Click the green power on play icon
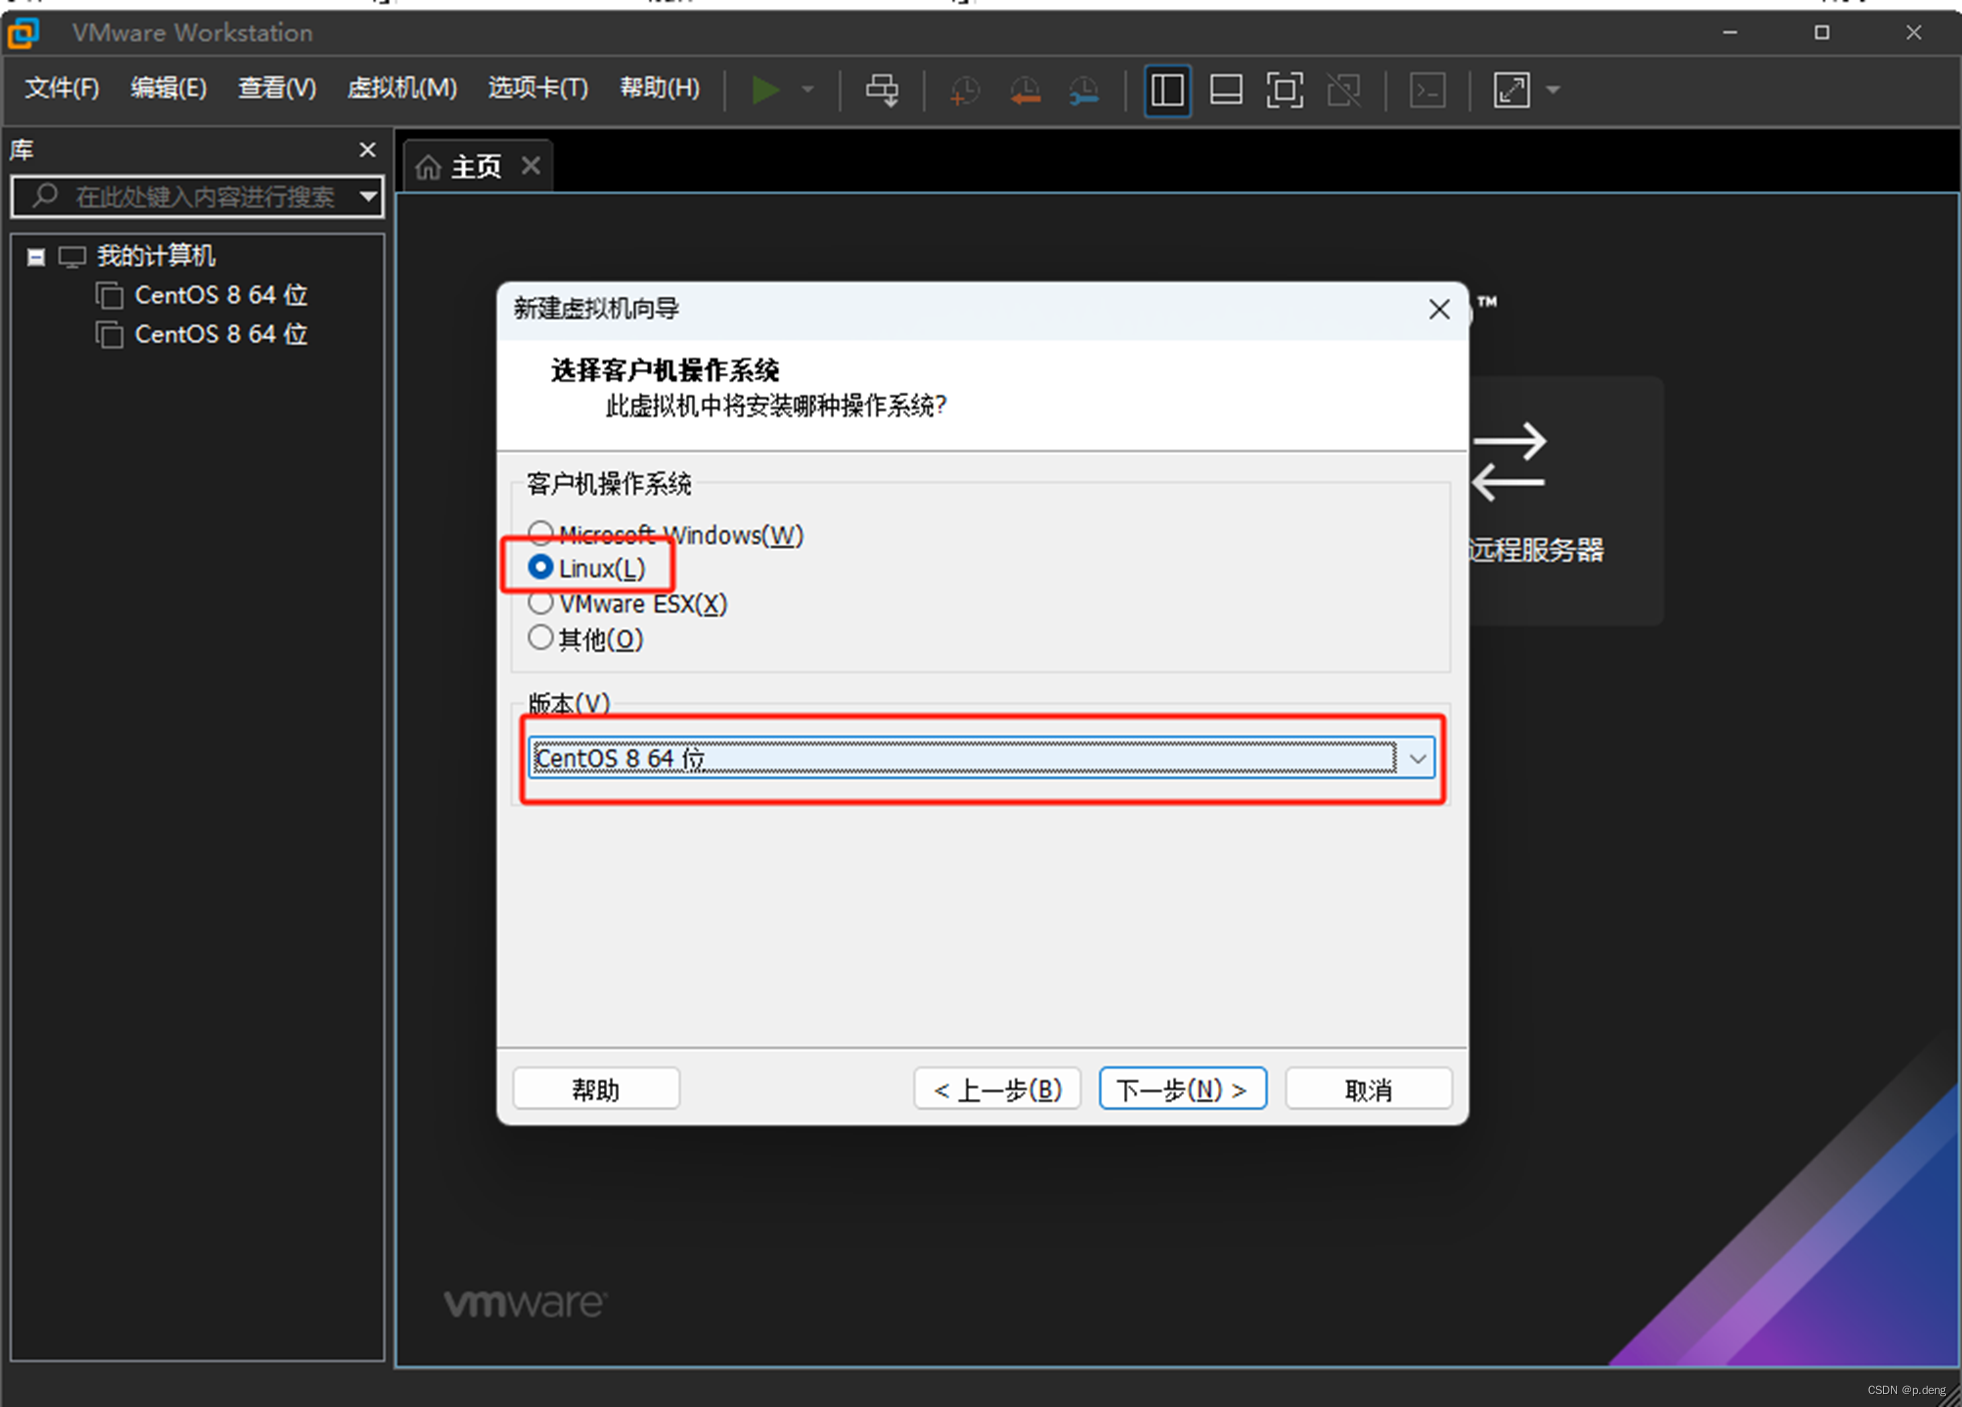The height and width of the screenshot is (1407, 1962). tap(765, 90)
